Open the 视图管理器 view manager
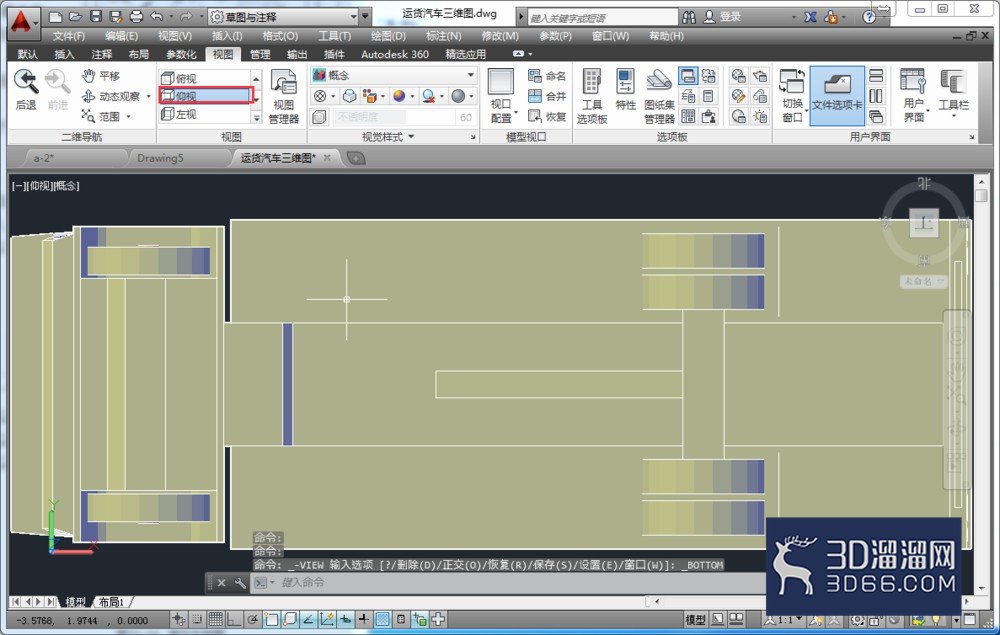Image resolution: width=1000 pixels, height=635 pixels. click(284, 97)
